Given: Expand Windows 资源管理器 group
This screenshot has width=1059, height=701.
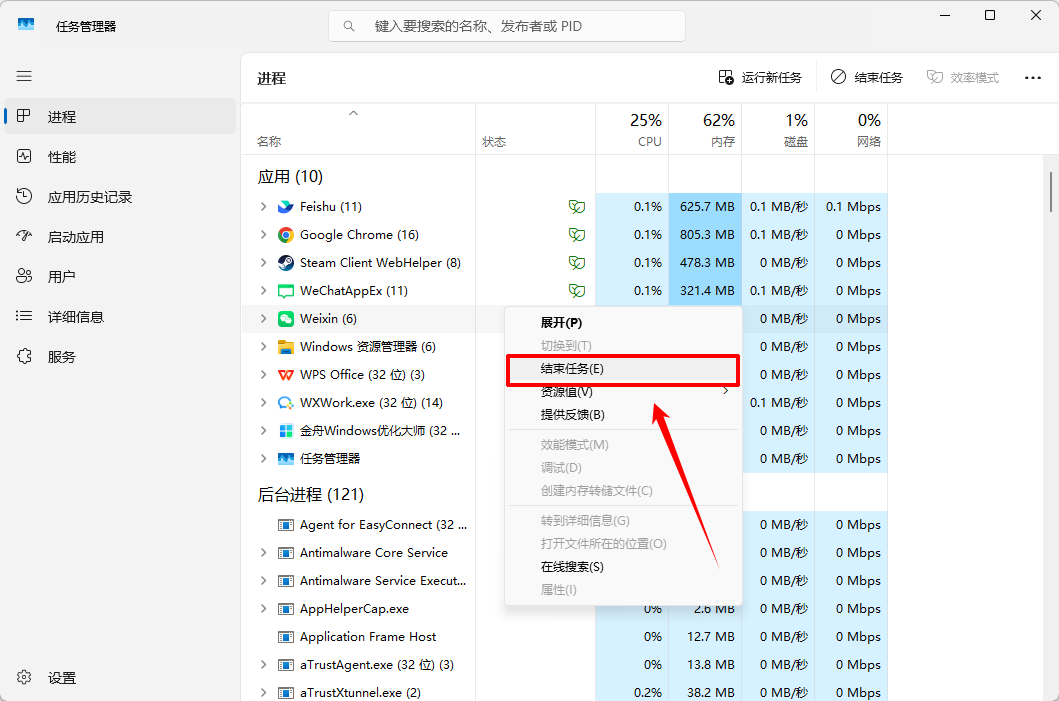Looking at the screenshot, I should pos(263,346).
